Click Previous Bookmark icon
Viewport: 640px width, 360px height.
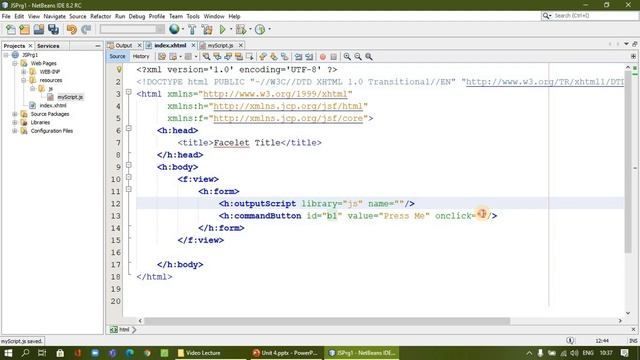(x=263, y=57)
